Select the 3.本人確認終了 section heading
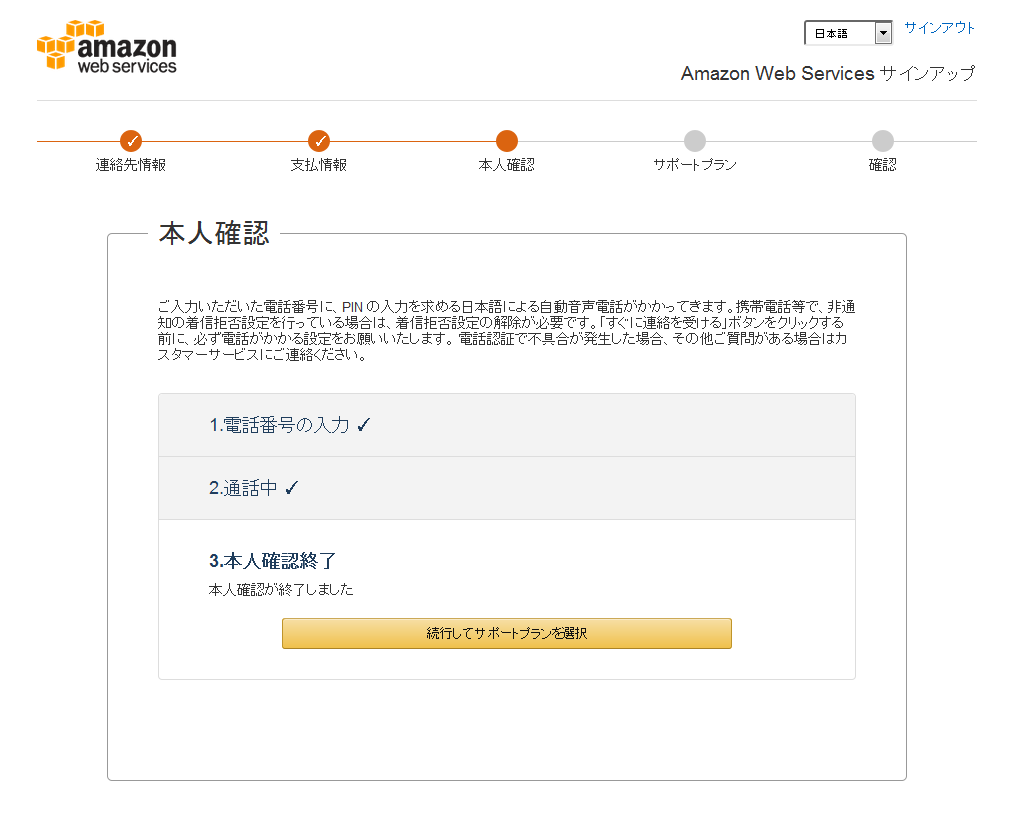This screenshot has height=826, width=1026. tap(272, 561)
